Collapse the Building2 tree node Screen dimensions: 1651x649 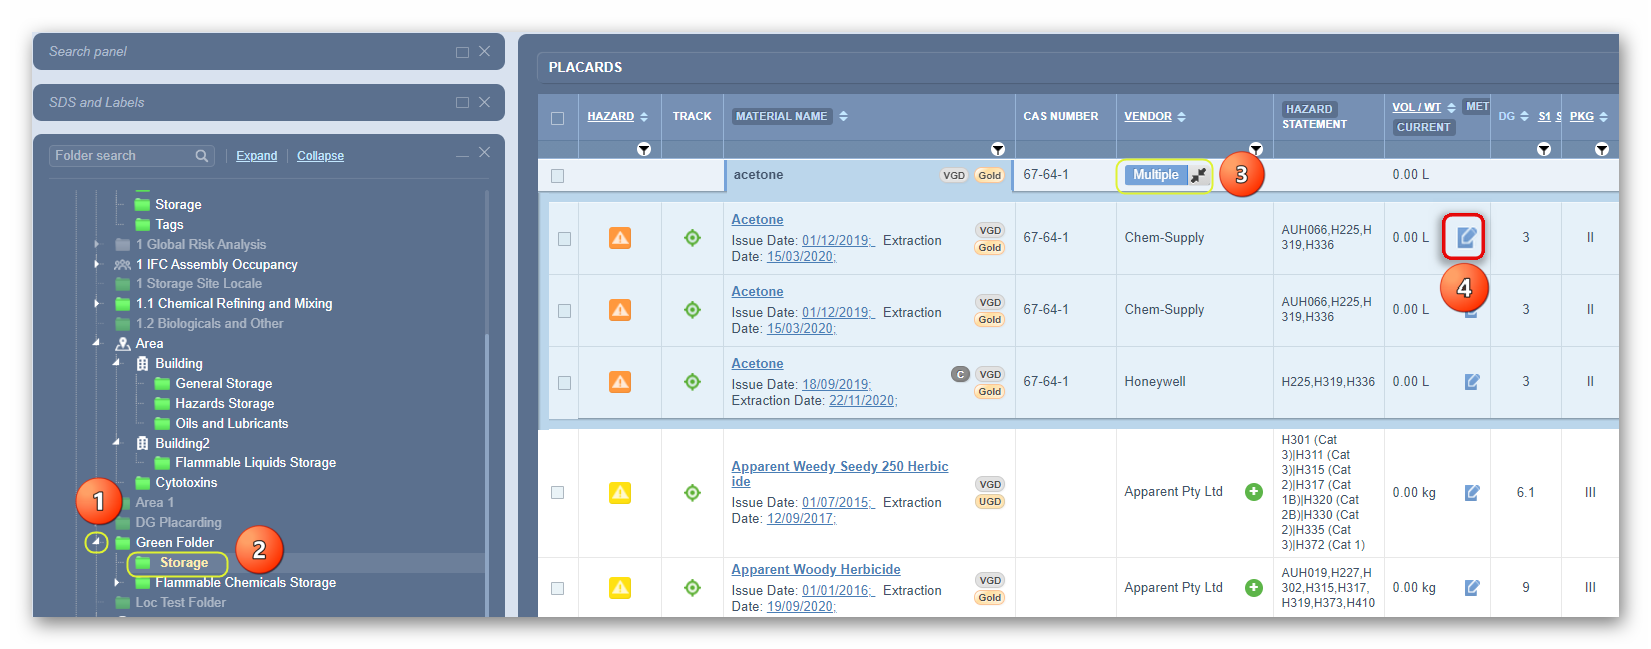(117, 442)
